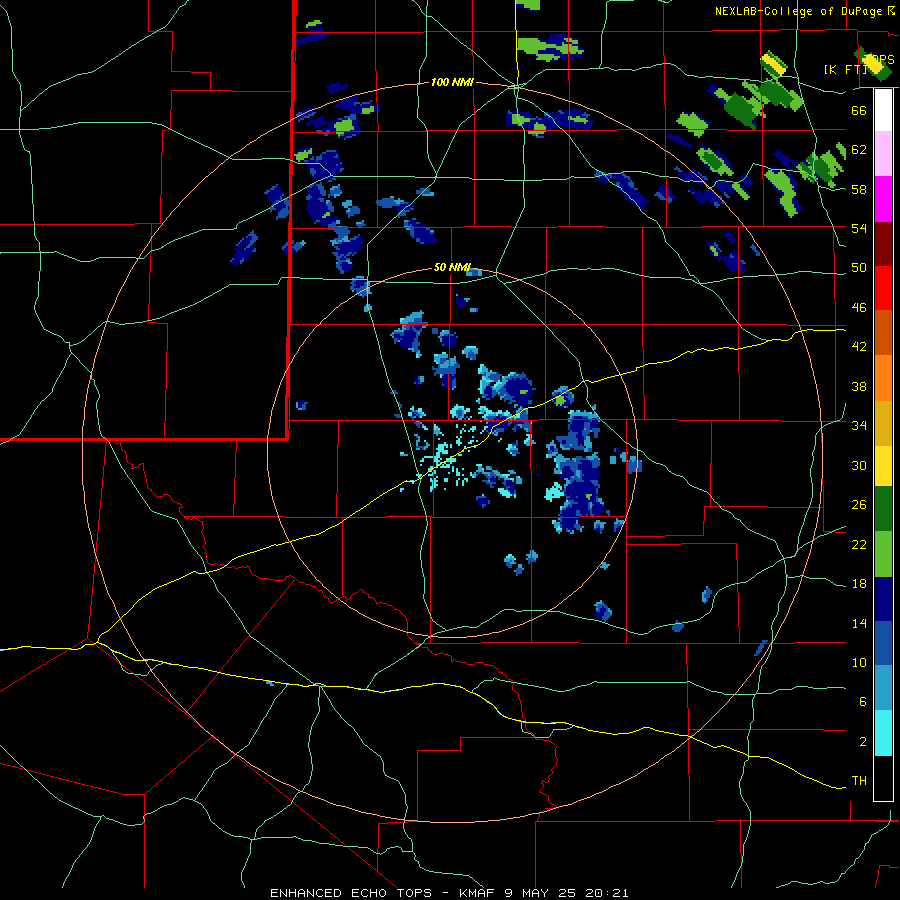Screen dimensions: 900x900
Task: Pick the bright yellow legend swatch
Action: [x=883, y=466]
